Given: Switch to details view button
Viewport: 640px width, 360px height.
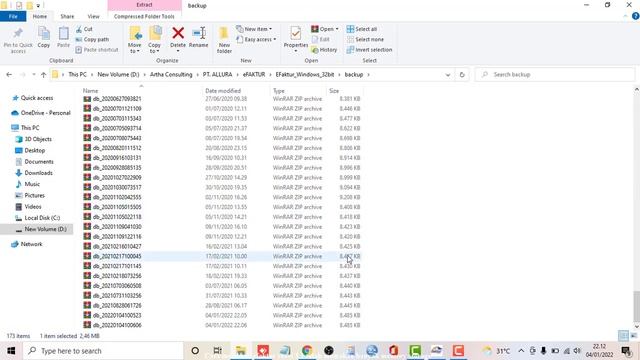Looking at the screenshot, I should 623,336.
